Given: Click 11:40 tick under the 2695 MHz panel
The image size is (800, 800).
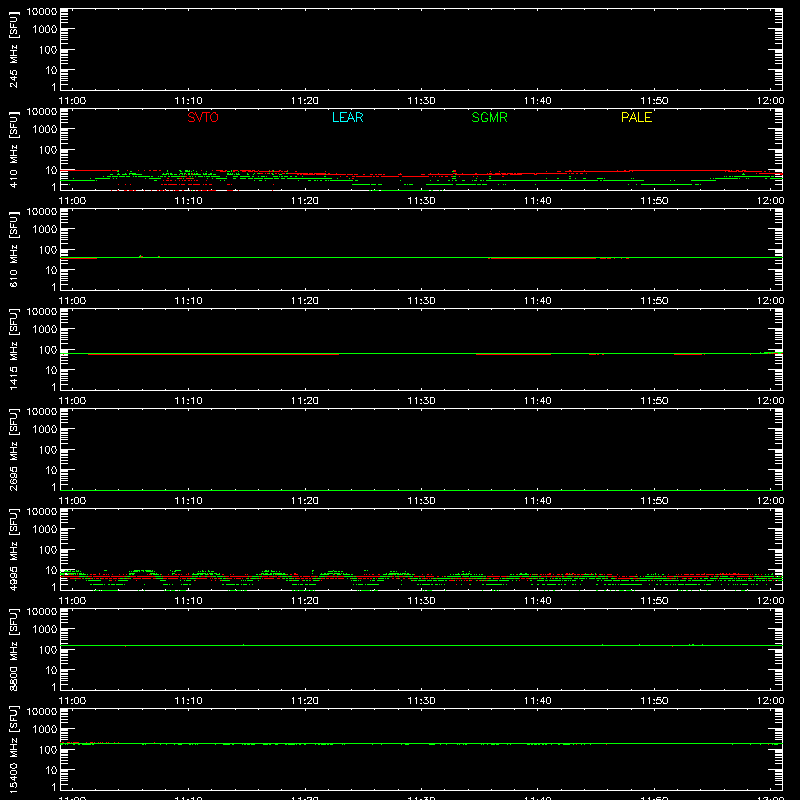Looking at the screenshot, I should [538, 501].
